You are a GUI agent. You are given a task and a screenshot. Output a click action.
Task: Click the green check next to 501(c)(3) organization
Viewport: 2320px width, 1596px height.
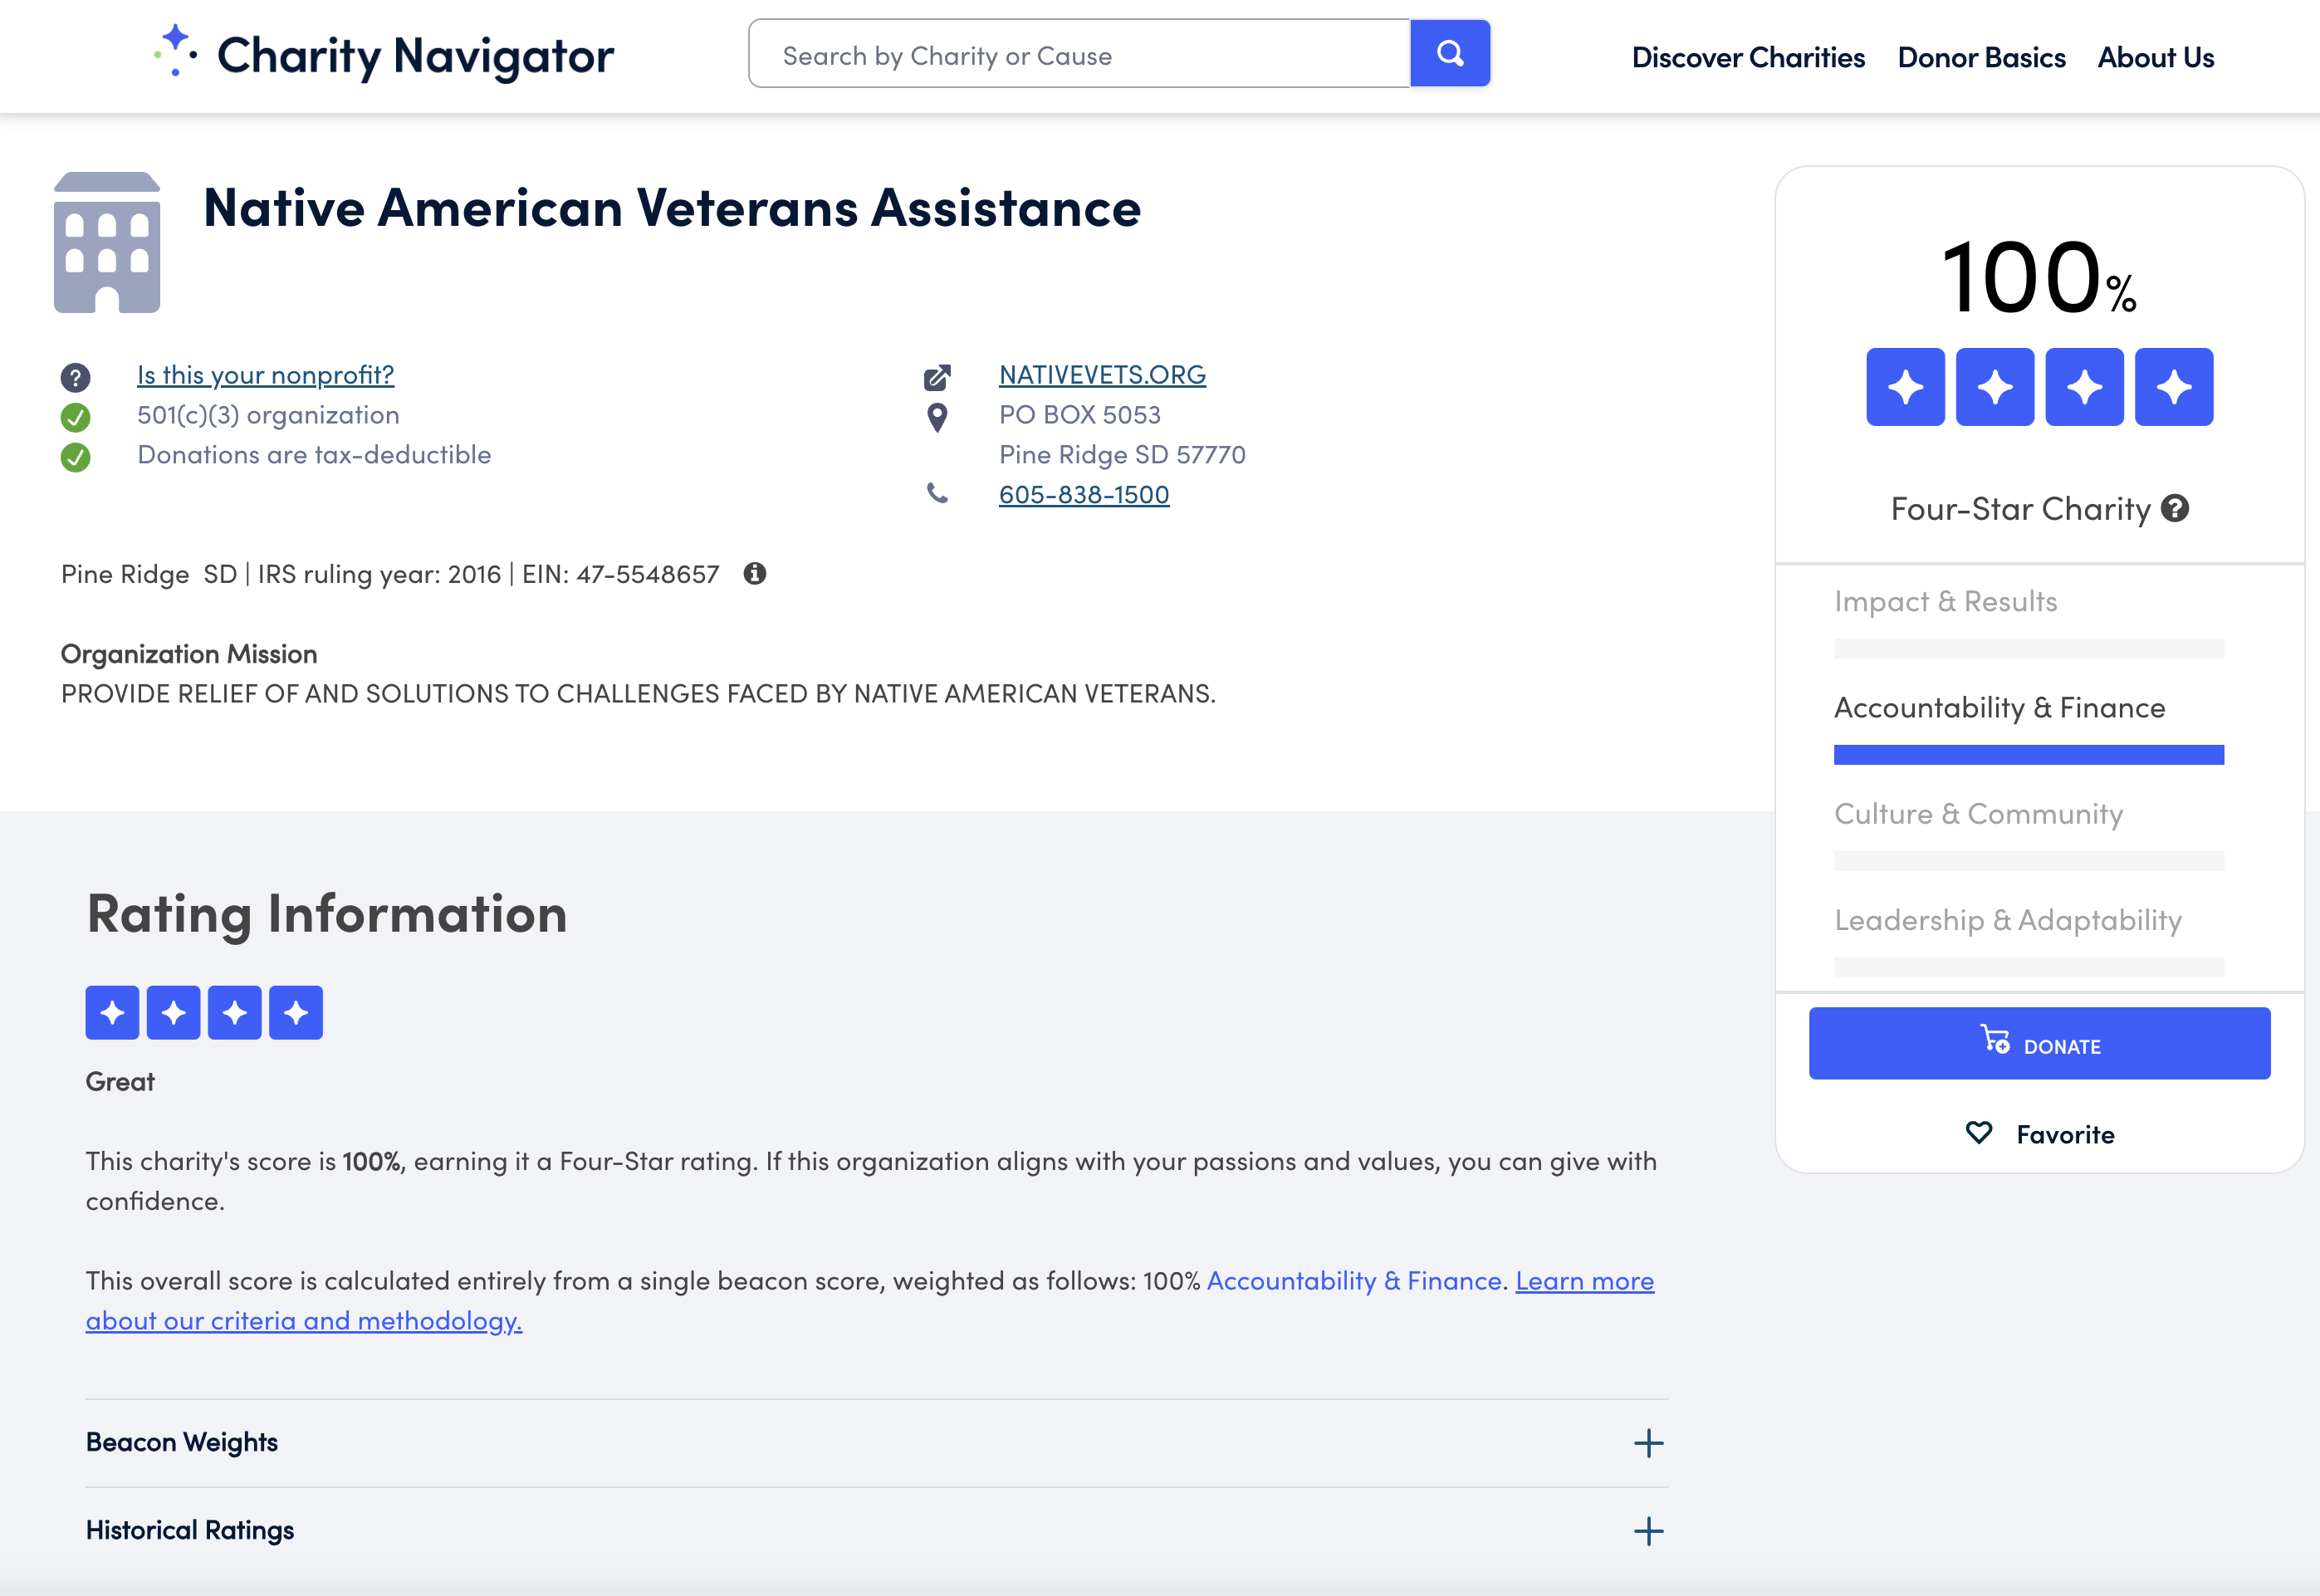click(75, 417)
